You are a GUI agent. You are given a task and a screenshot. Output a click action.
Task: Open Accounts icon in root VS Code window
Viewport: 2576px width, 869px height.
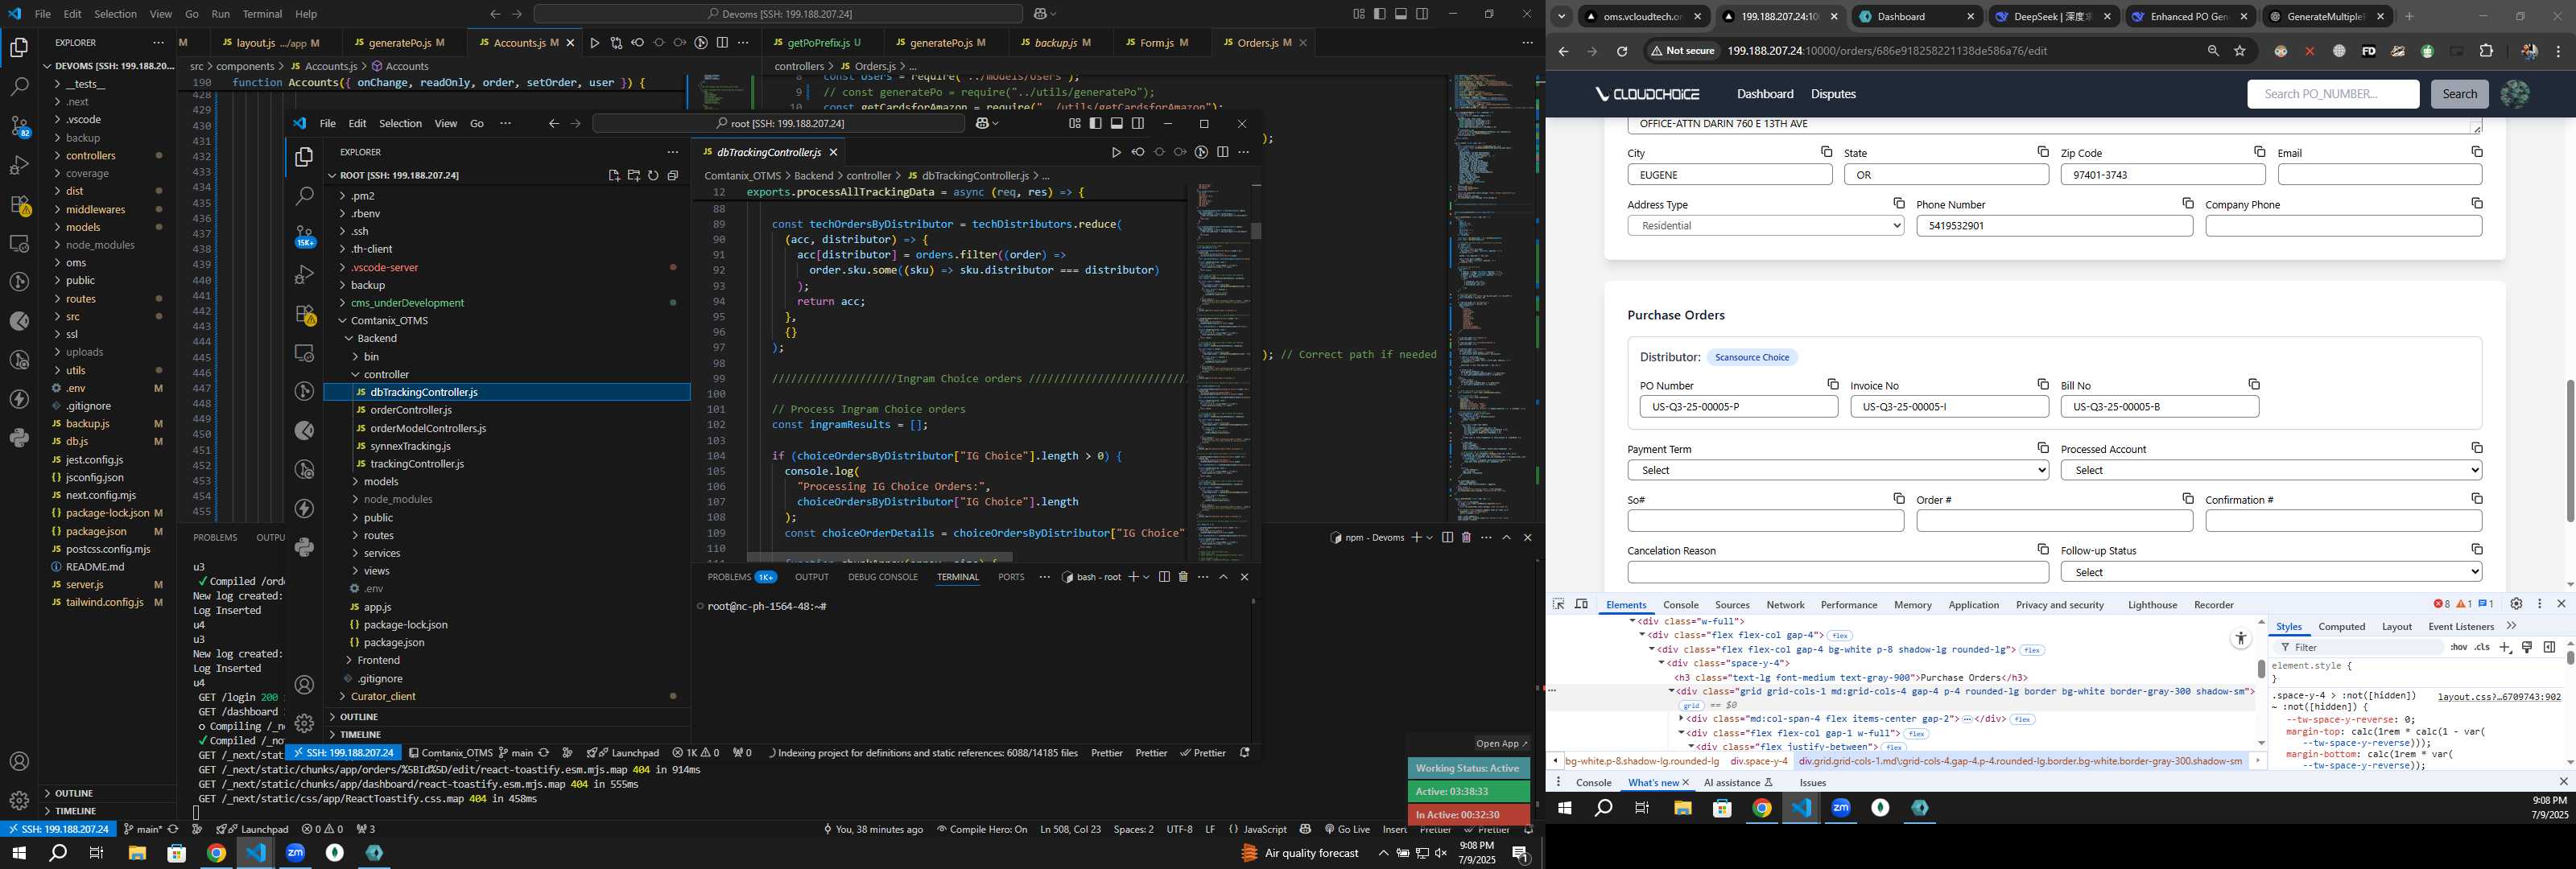305,685
